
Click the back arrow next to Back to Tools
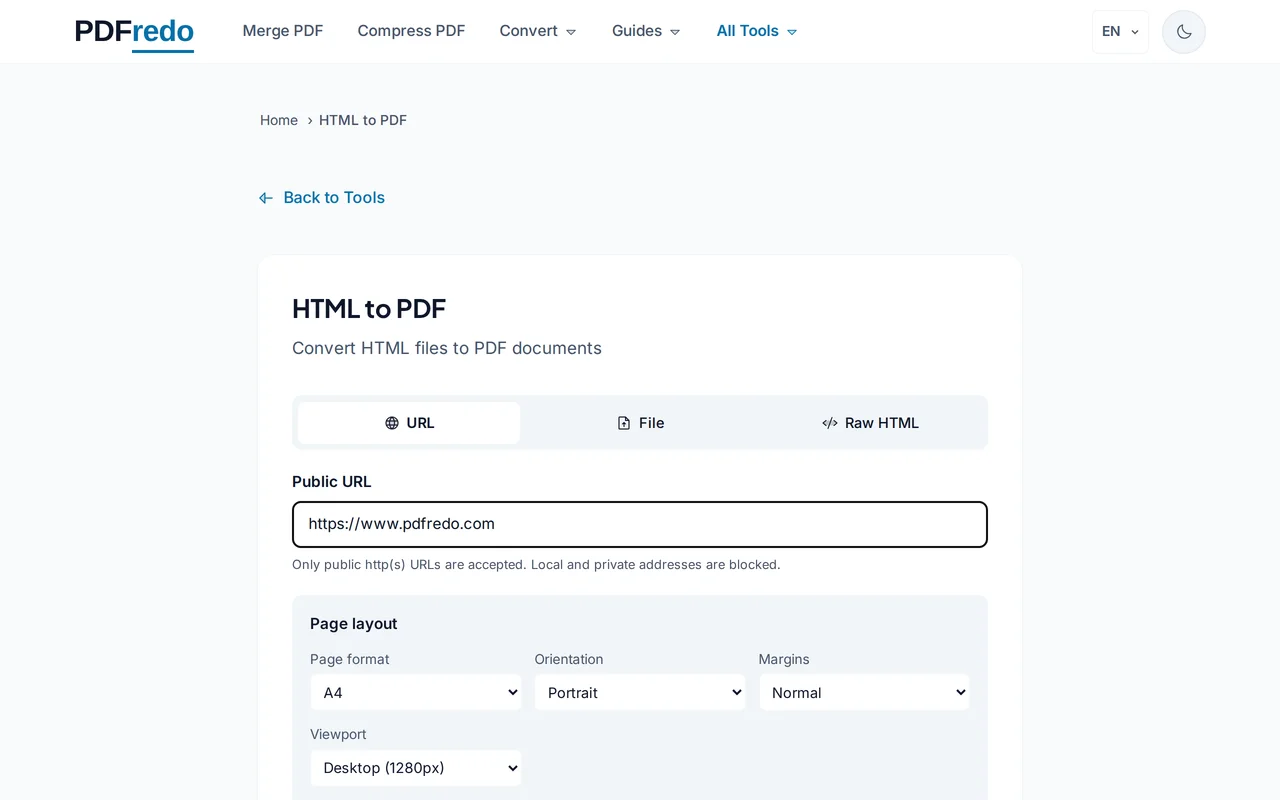(265, 197)
